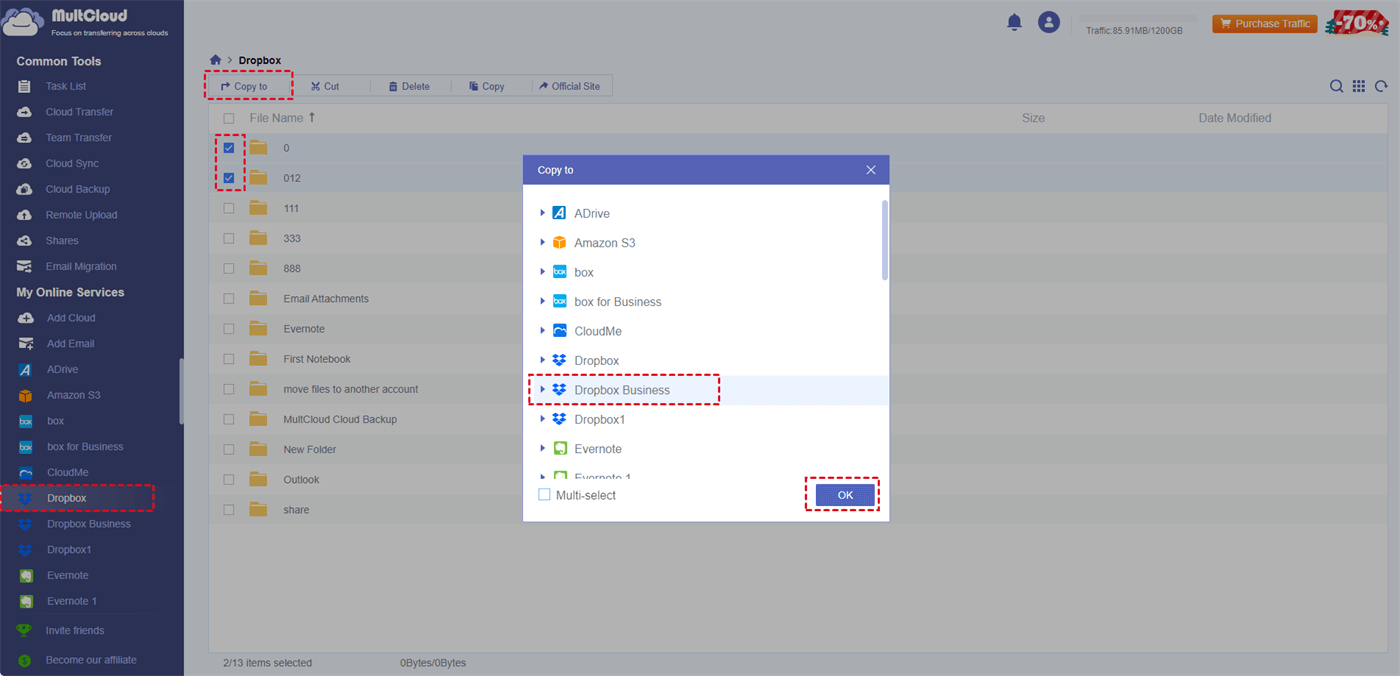Expand CloudMe tree arrow in dialog
Viewport: 1400px width, 676px height.
[543, 331]
